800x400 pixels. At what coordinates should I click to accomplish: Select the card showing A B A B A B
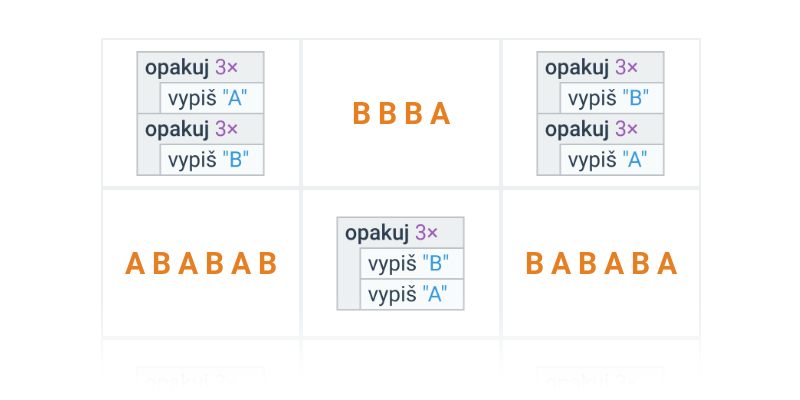(x=201, y=263)
